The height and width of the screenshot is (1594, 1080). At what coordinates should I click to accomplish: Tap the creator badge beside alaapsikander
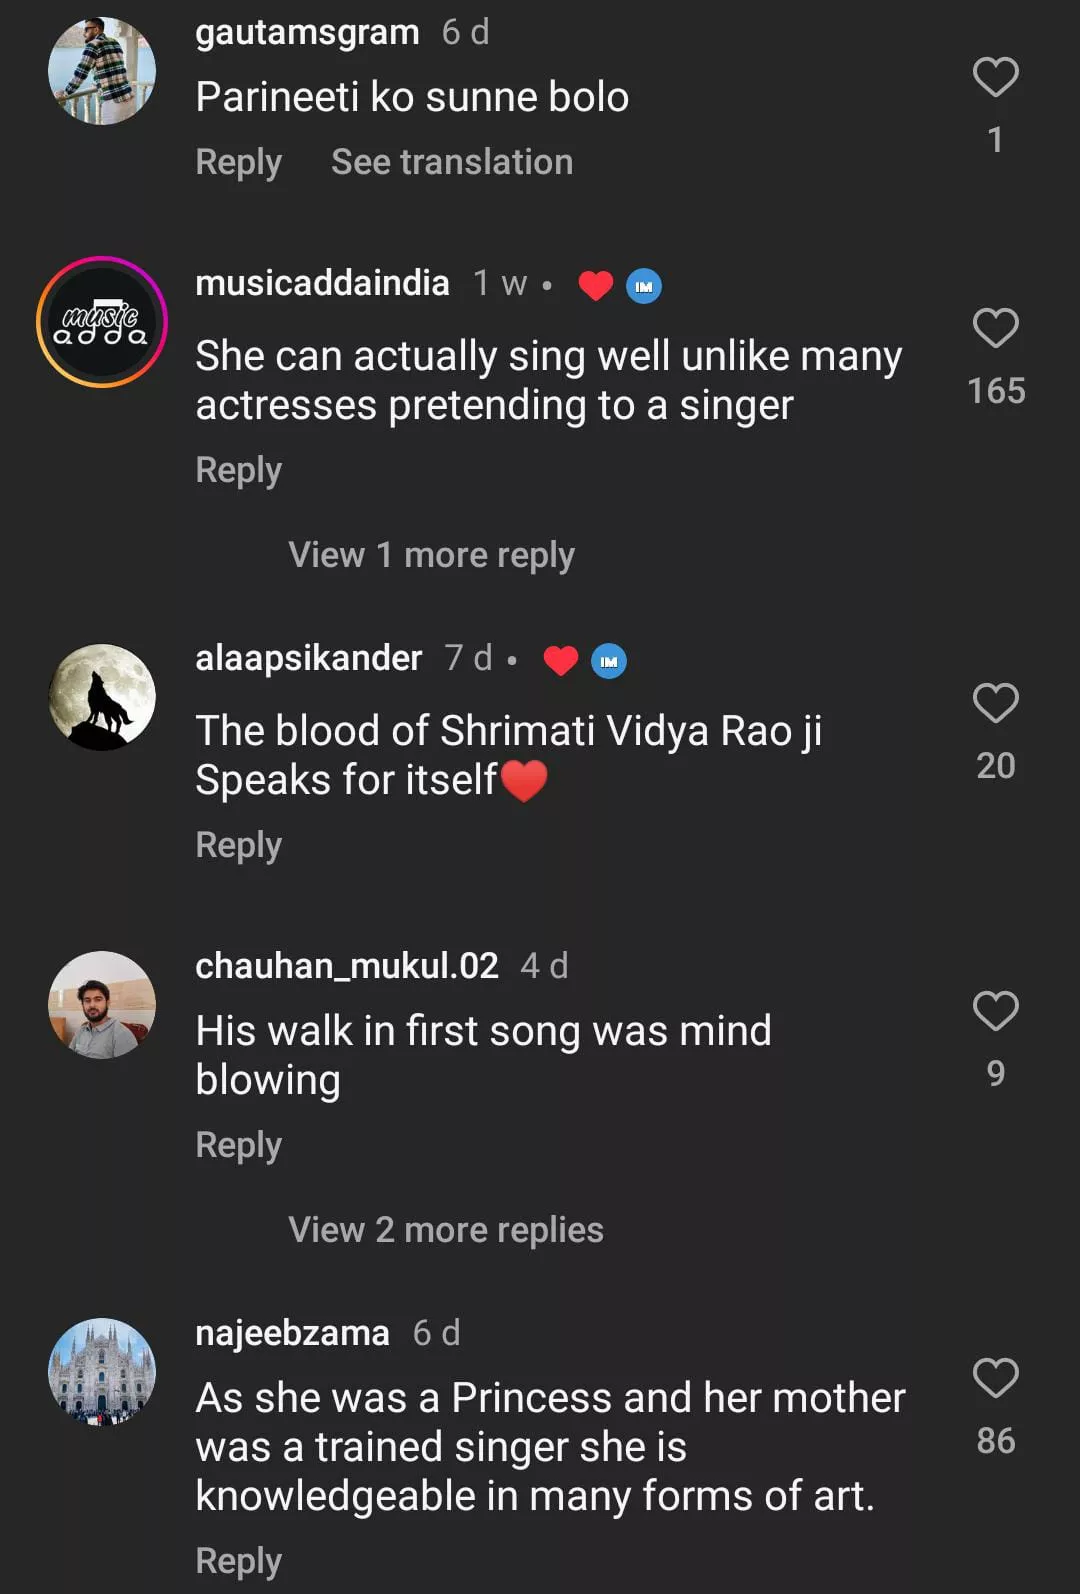[x=609, y=661]
